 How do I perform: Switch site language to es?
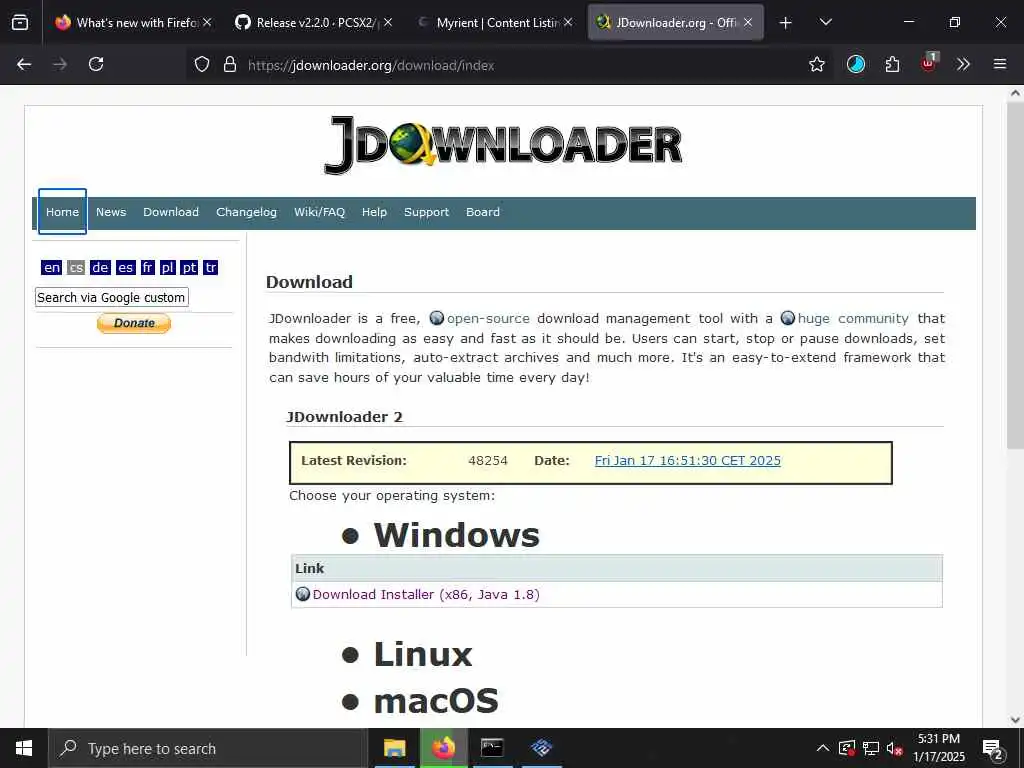tap(125, 267)
